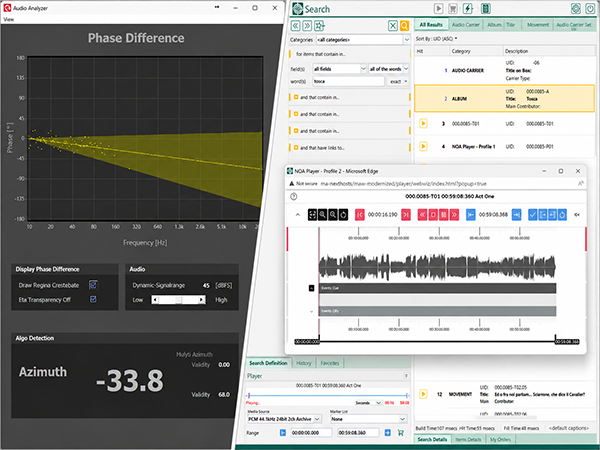Play result 3 000.0085-T01
This screenshot has width=600, height=450.
click(423, 124)
